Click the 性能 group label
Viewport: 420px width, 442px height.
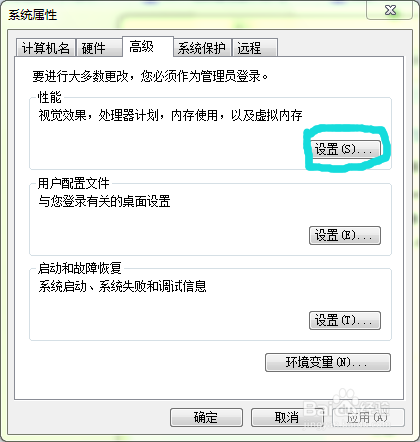point(50,98)
